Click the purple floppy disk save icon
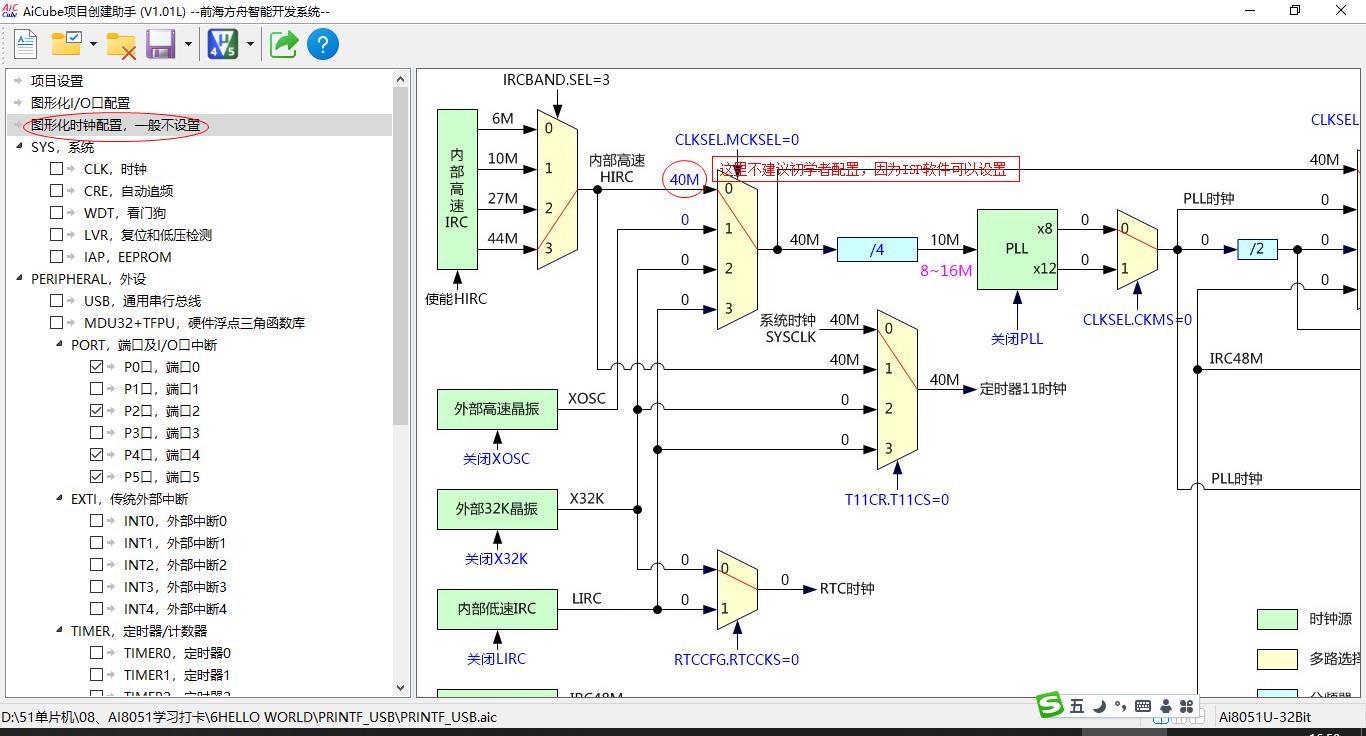Image resolution: width=1366 pixels, height=736 pixels. (x=161, y=44)
